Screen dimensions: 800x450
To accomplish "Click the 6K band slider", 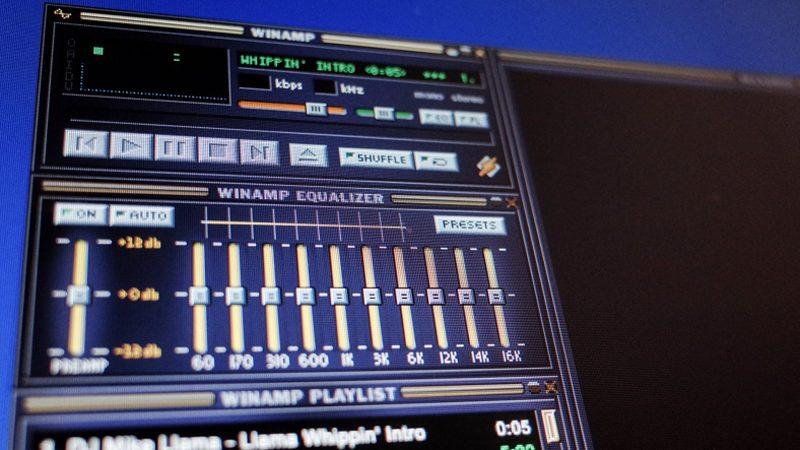I will (404, 296).
